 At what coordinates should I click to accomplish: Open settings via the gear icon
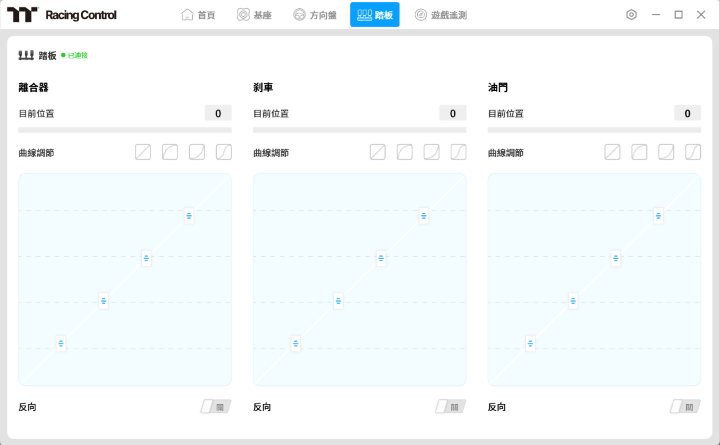click(x=631, y=15)
